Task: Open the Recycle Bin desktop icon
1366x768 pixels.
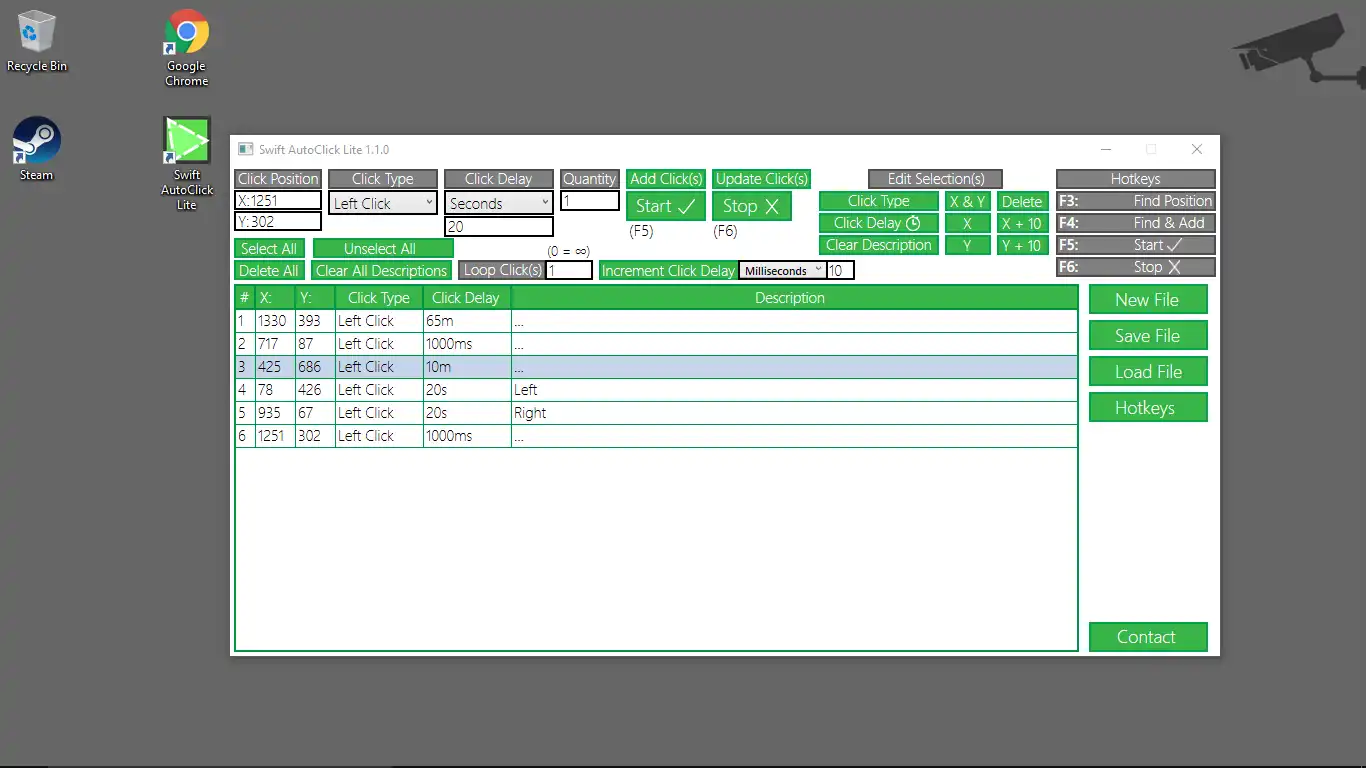Action: tap(36, 42)
